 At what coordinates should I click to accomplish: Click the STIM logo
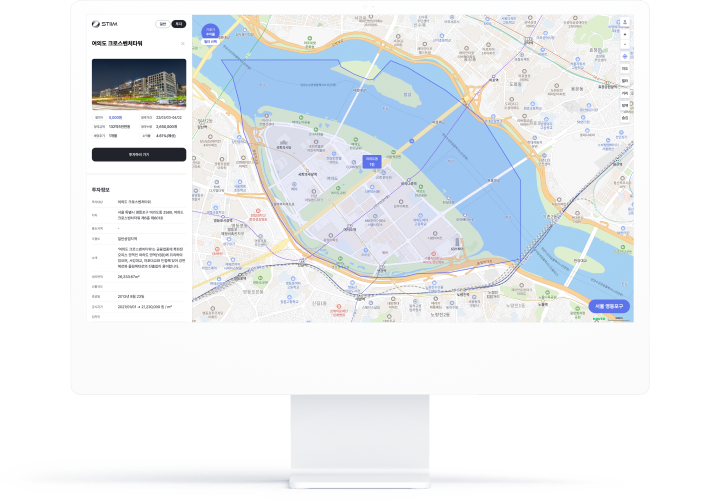pos(105,24)
